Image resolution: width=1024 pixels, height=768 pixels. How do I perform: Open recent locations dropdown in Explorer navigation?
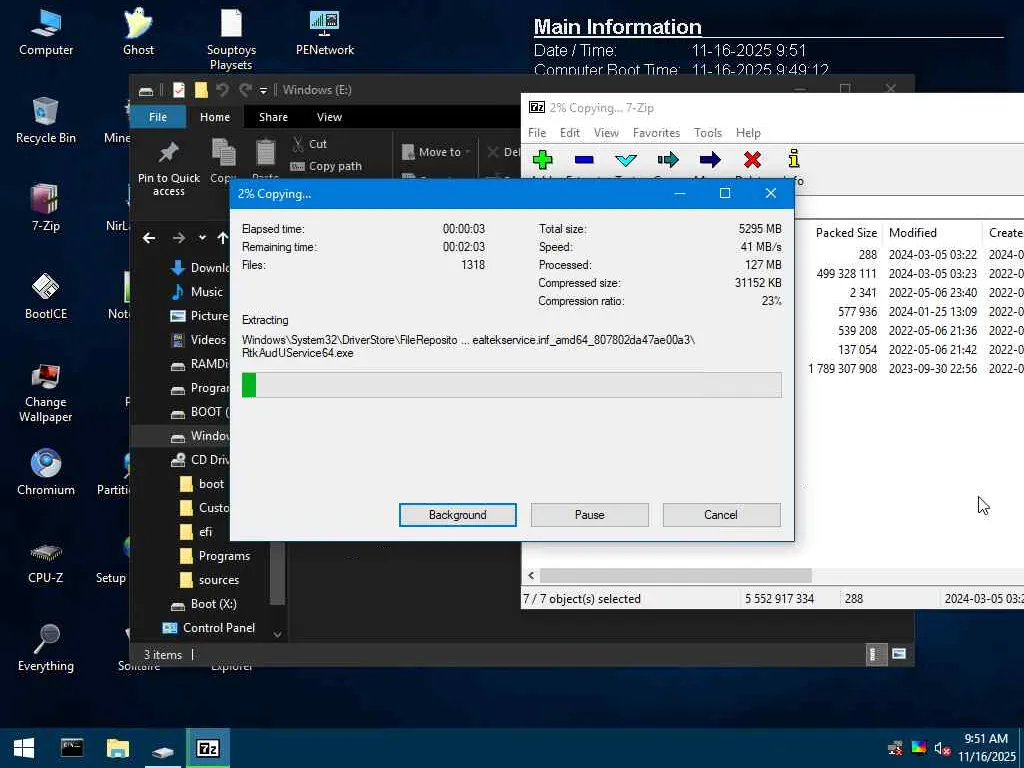click(202, 238)
